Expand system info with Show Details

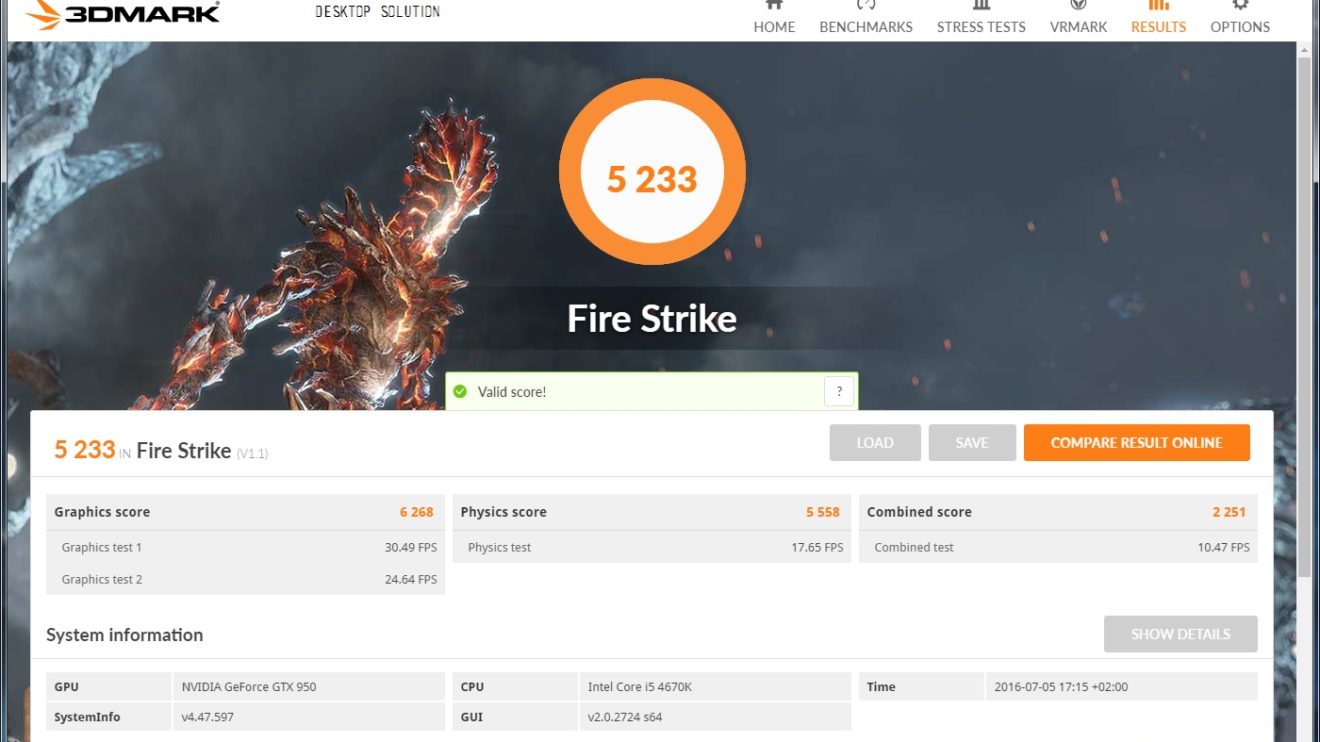[1181, 634]
